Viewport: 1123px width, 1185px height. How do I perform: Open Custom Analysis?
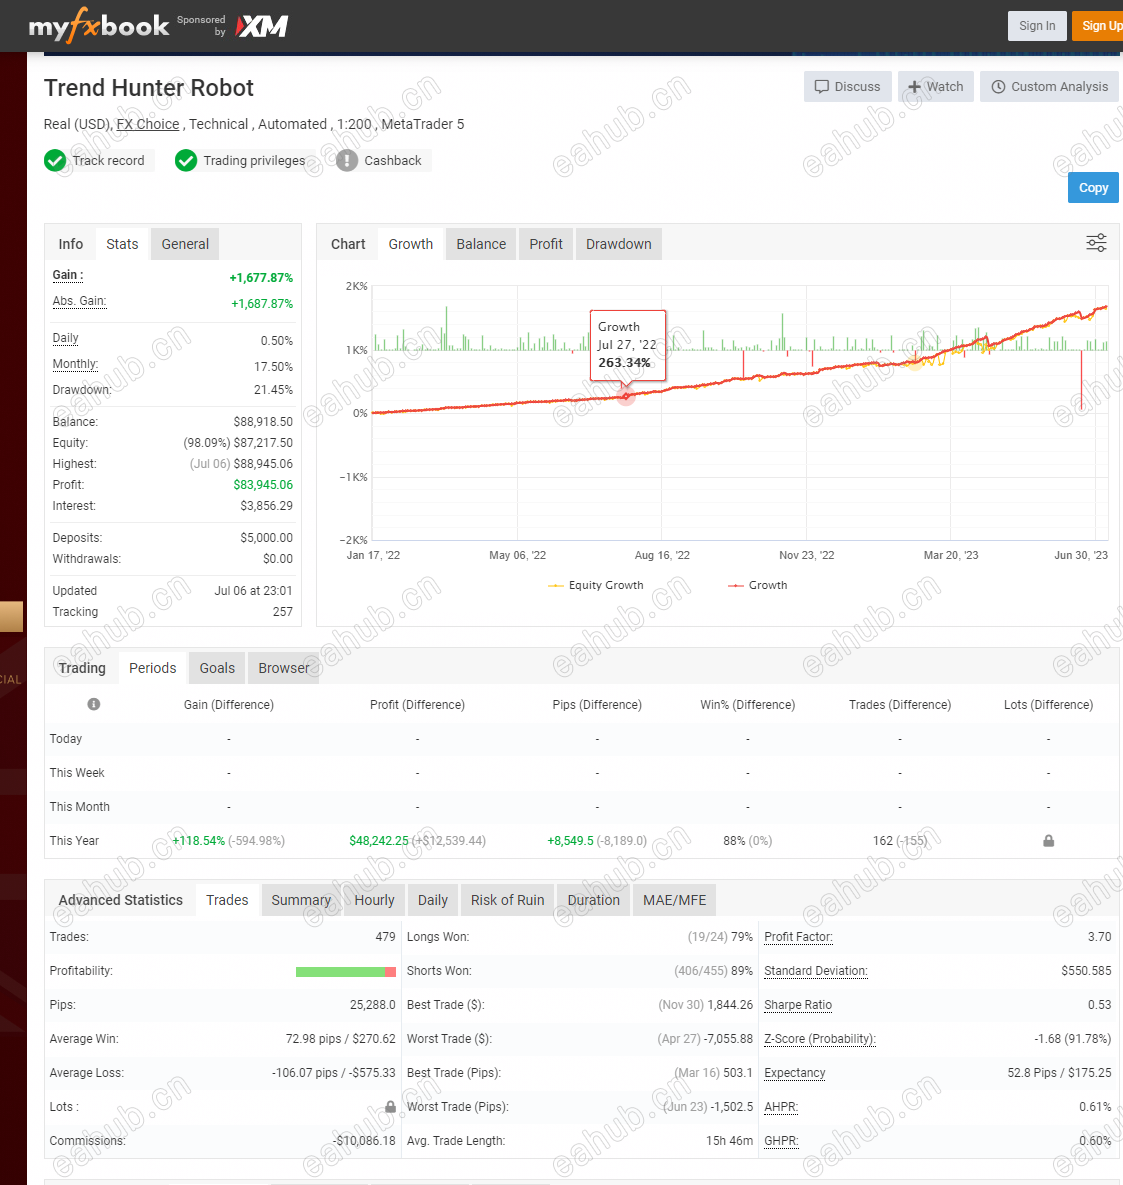(1049, 86)
